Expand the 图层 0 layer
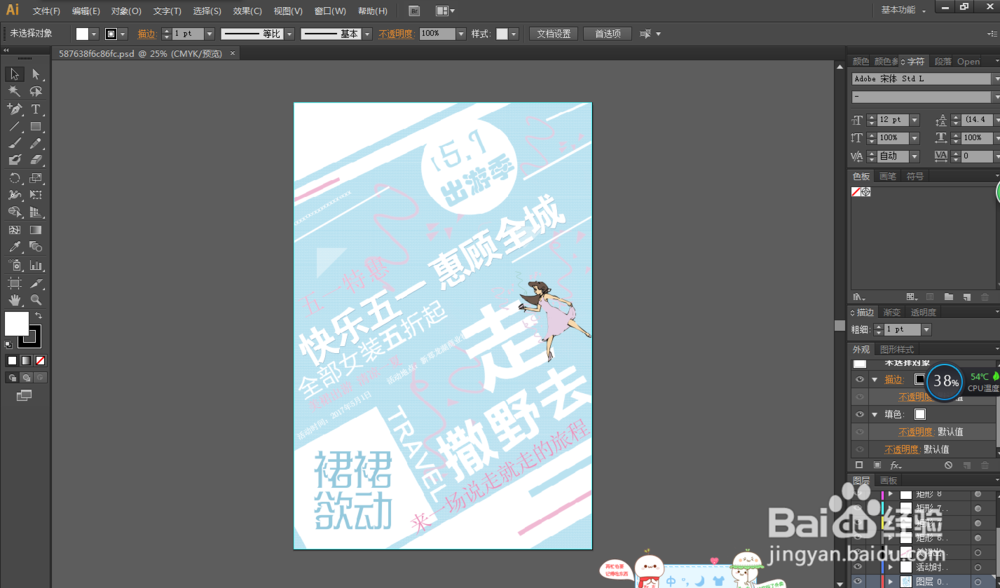The image size is (1000, 588). 890,581
